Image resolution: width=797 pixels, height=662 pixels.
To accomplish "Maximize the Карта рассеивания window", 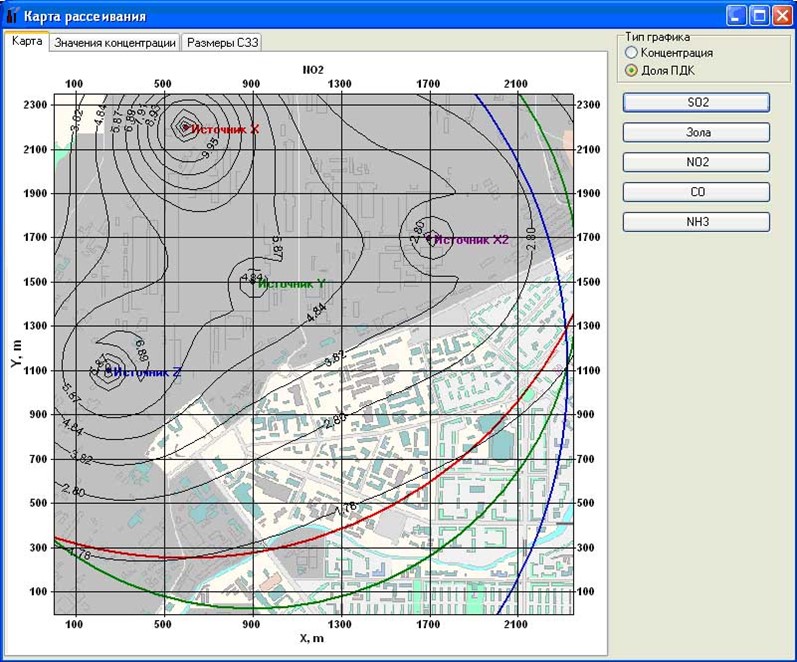I will point(758,16).
